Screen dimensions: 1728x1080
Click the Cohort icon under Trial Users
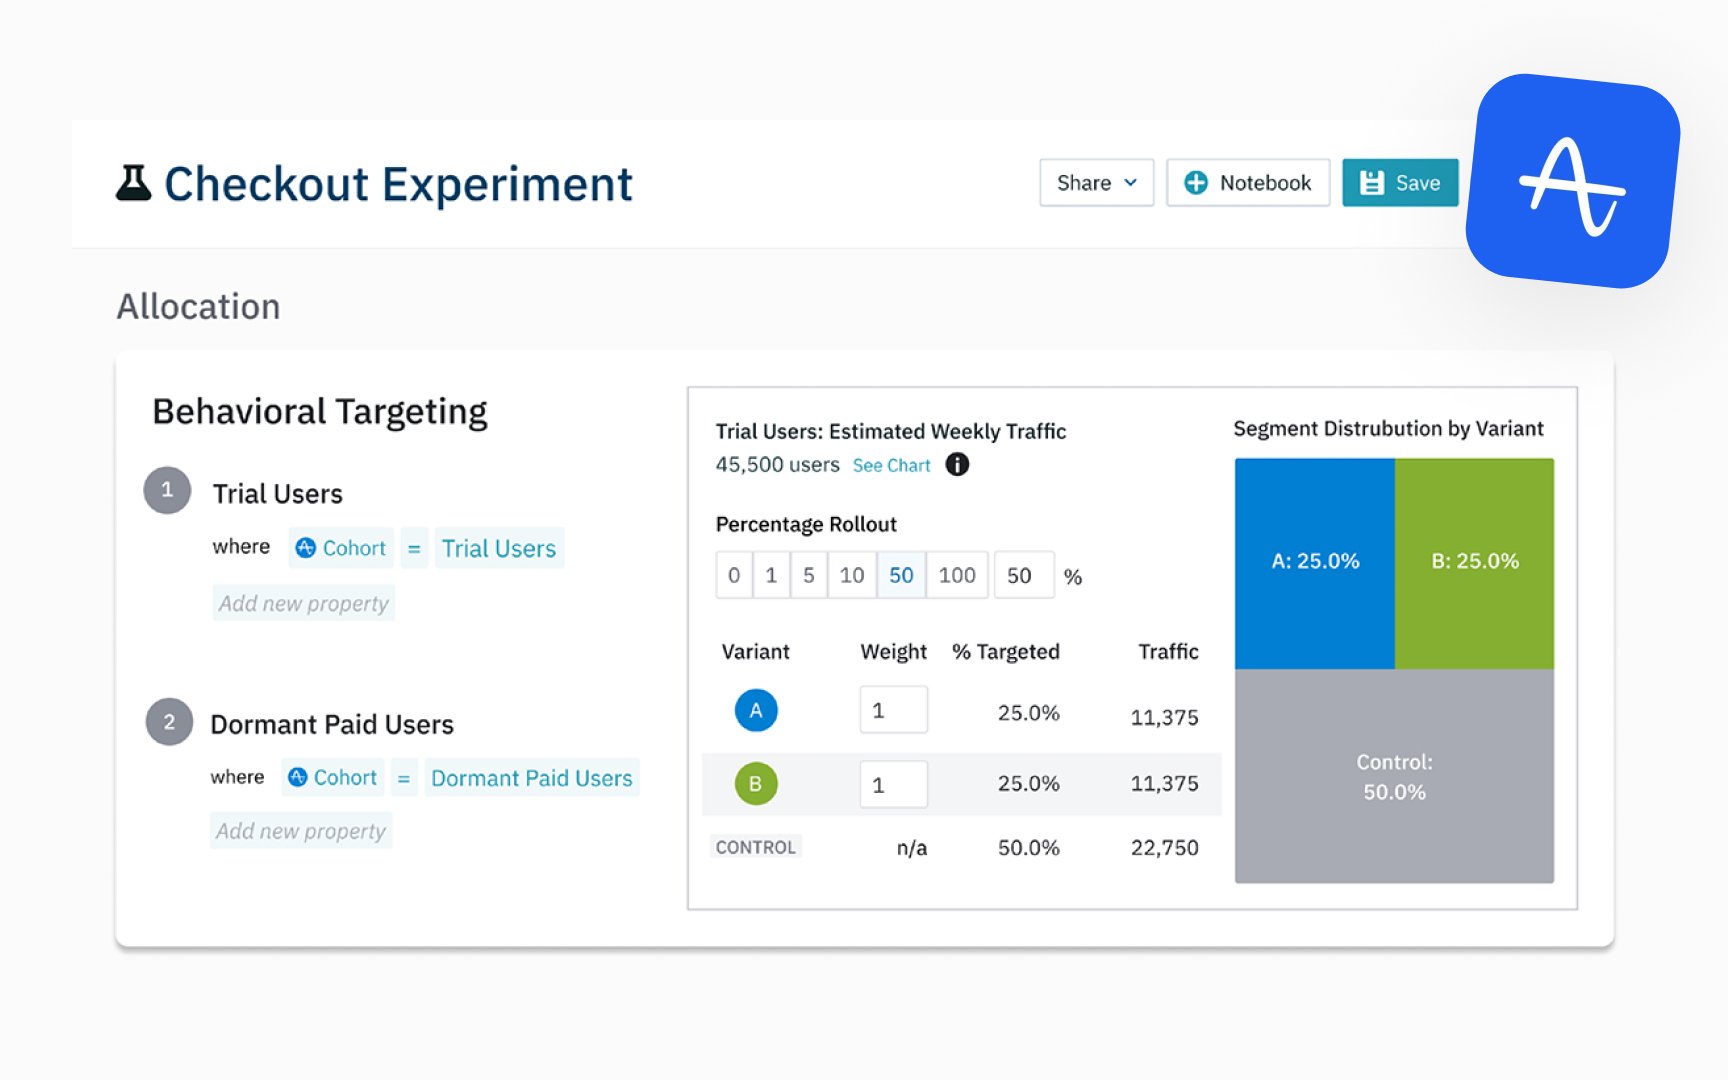306,548
